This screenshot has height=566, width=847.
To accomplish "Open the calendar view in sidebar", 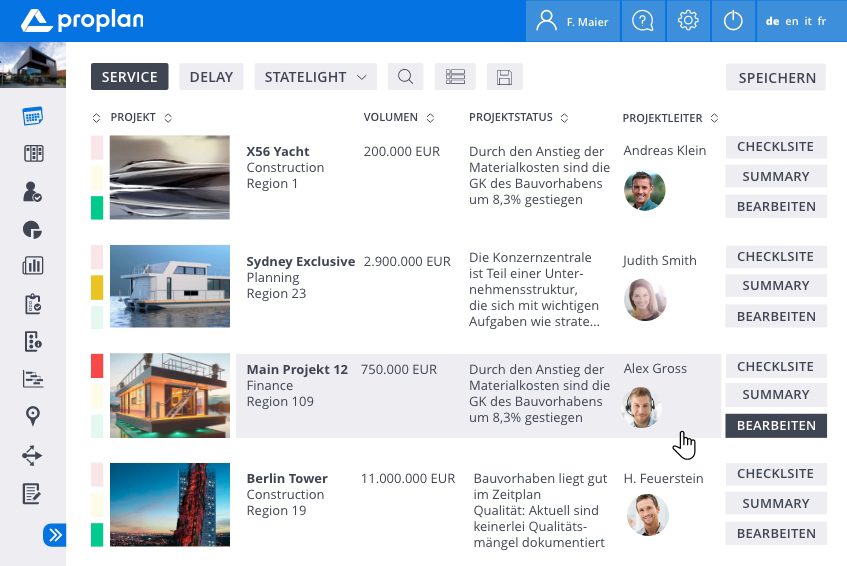I will click(x=32, y=116).
